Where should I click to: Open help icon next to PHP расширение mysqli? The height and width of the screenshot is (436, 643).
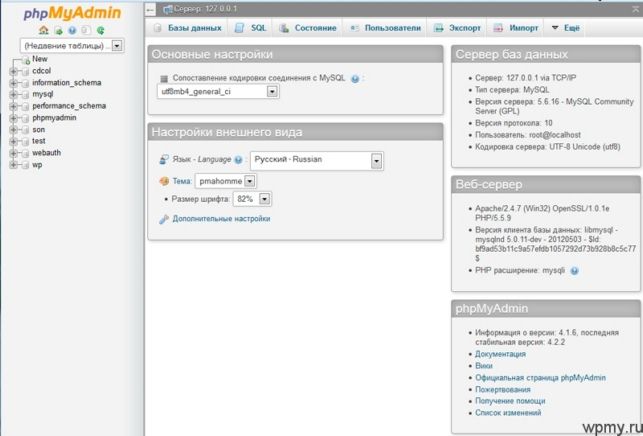[x=575, y=271]
